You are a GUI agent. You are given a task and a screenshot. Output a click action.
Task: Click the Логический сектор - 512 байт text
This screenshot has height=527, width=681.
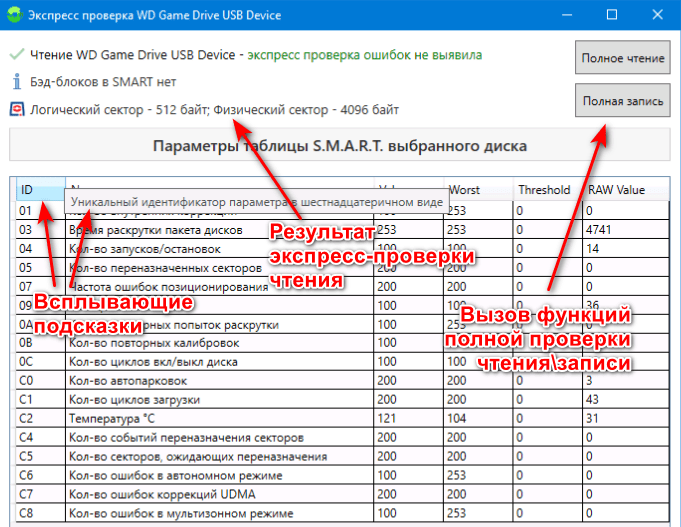pyautogui.click(x=119, y=109)
